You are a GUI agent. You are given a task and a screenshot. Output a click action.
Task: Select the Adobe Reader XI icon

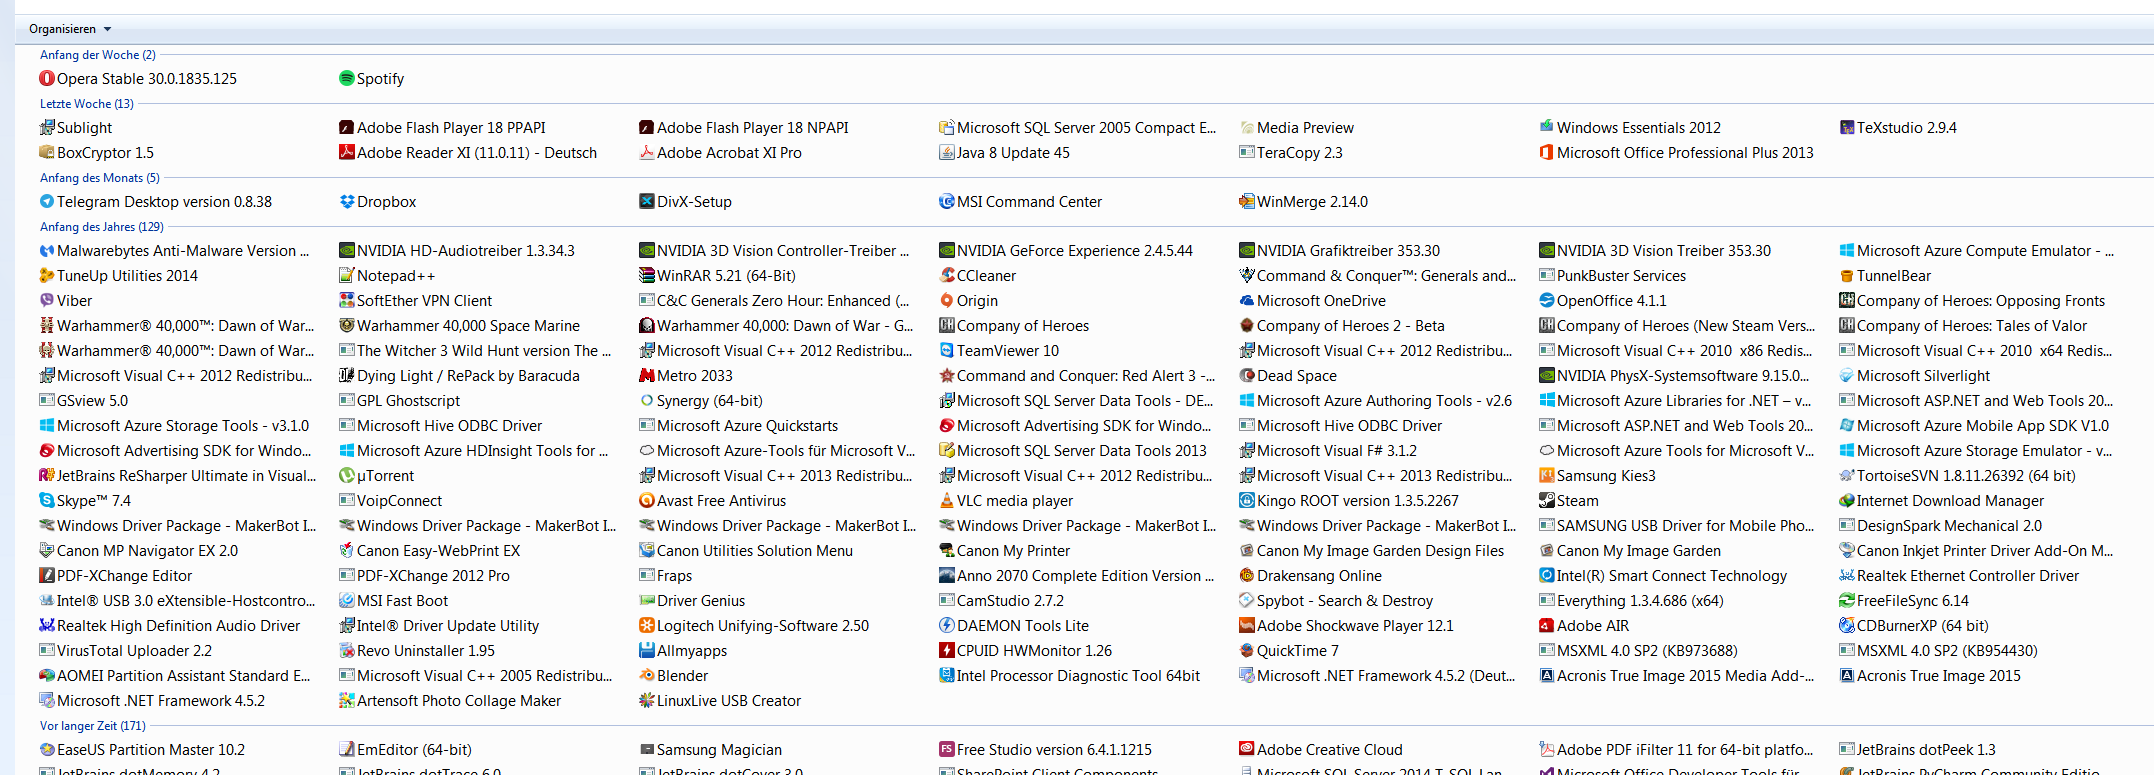(347, 152)
